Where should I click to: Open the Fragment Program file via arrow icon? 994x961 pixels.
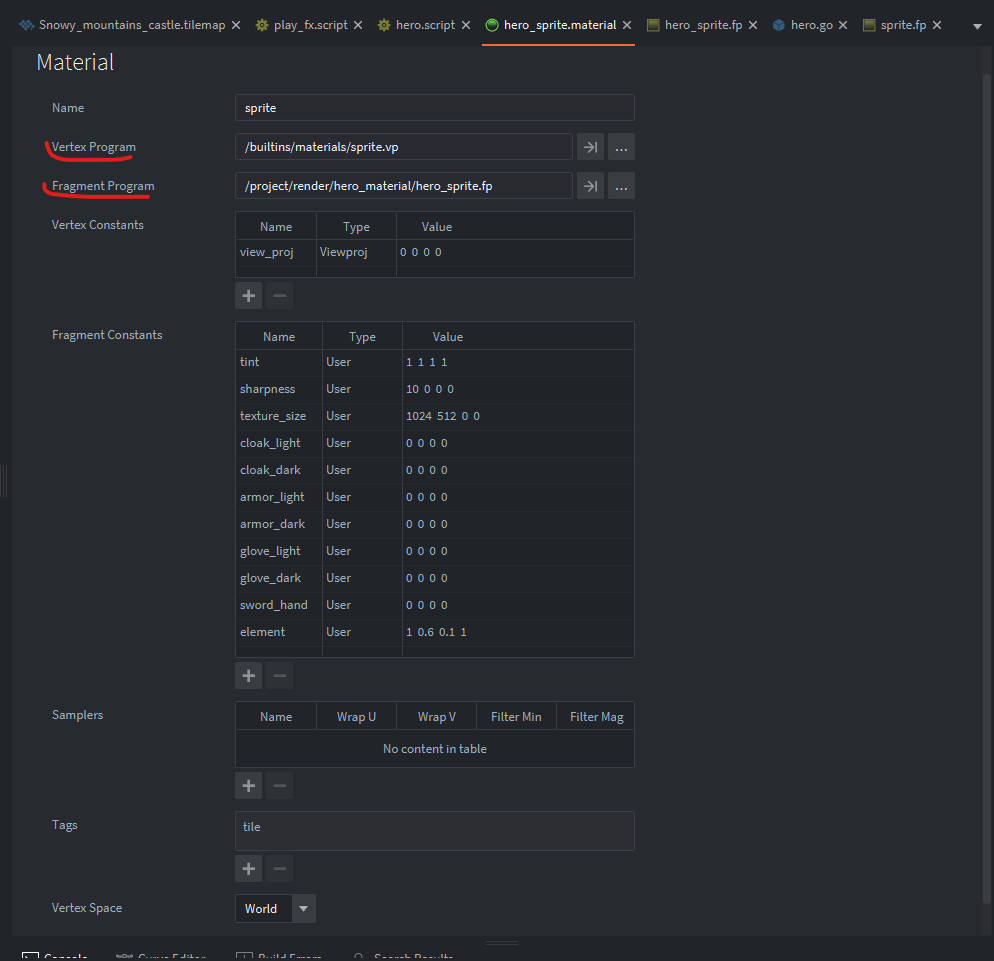tap(590, 186)
